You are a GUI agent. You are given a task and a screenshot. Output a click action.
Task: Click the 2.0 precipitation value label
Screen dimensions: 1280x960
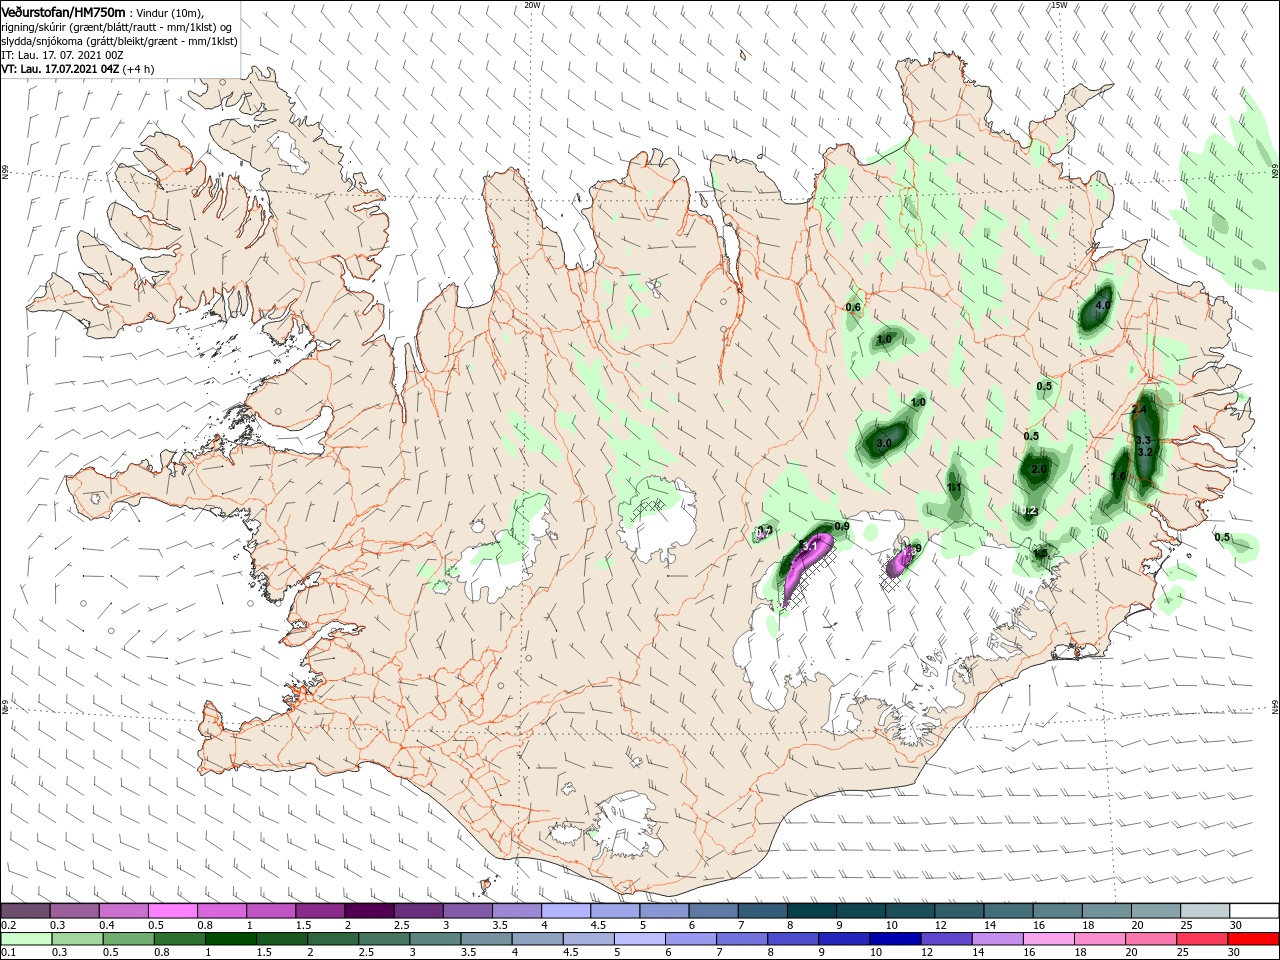coord(1038,469)
